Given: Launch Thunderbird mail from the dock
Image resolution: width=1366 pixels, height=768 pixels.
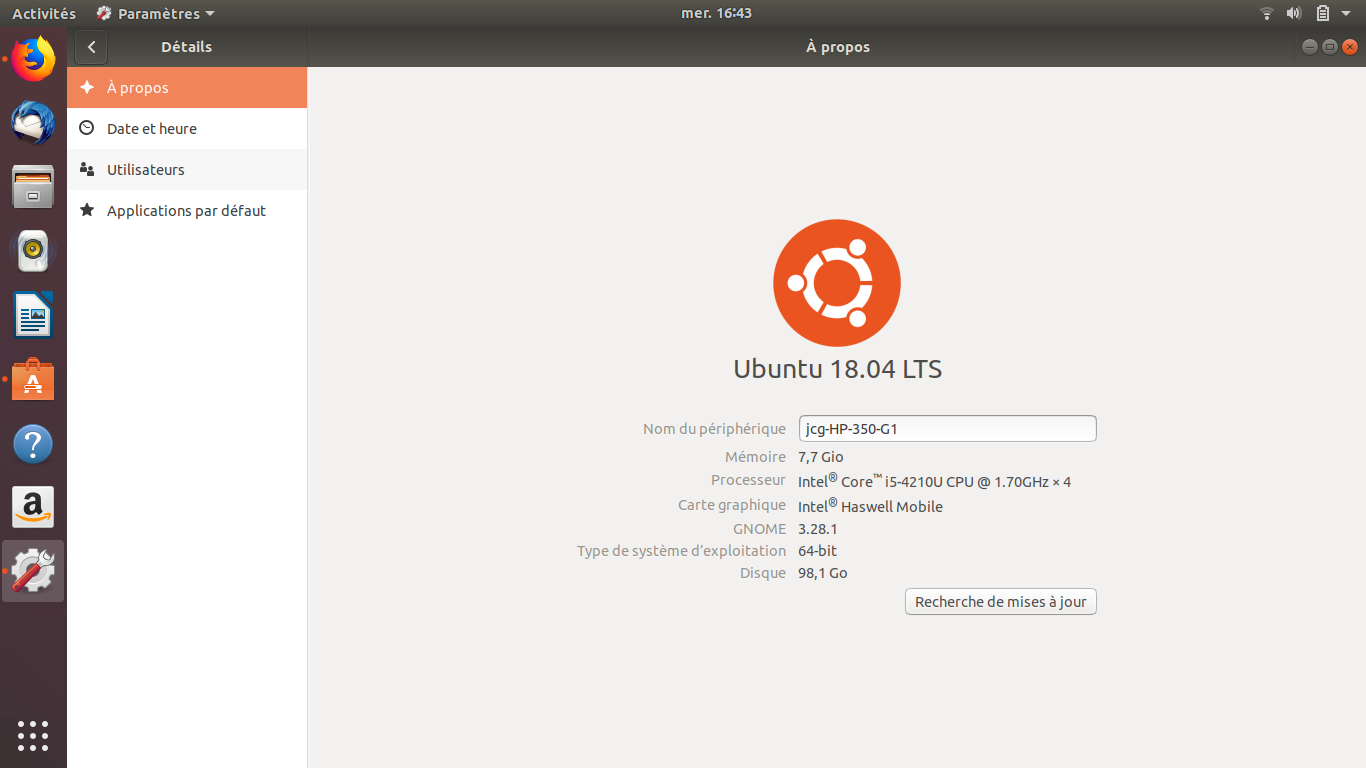Looking at the screenshot, I should (x=33, y=123).
